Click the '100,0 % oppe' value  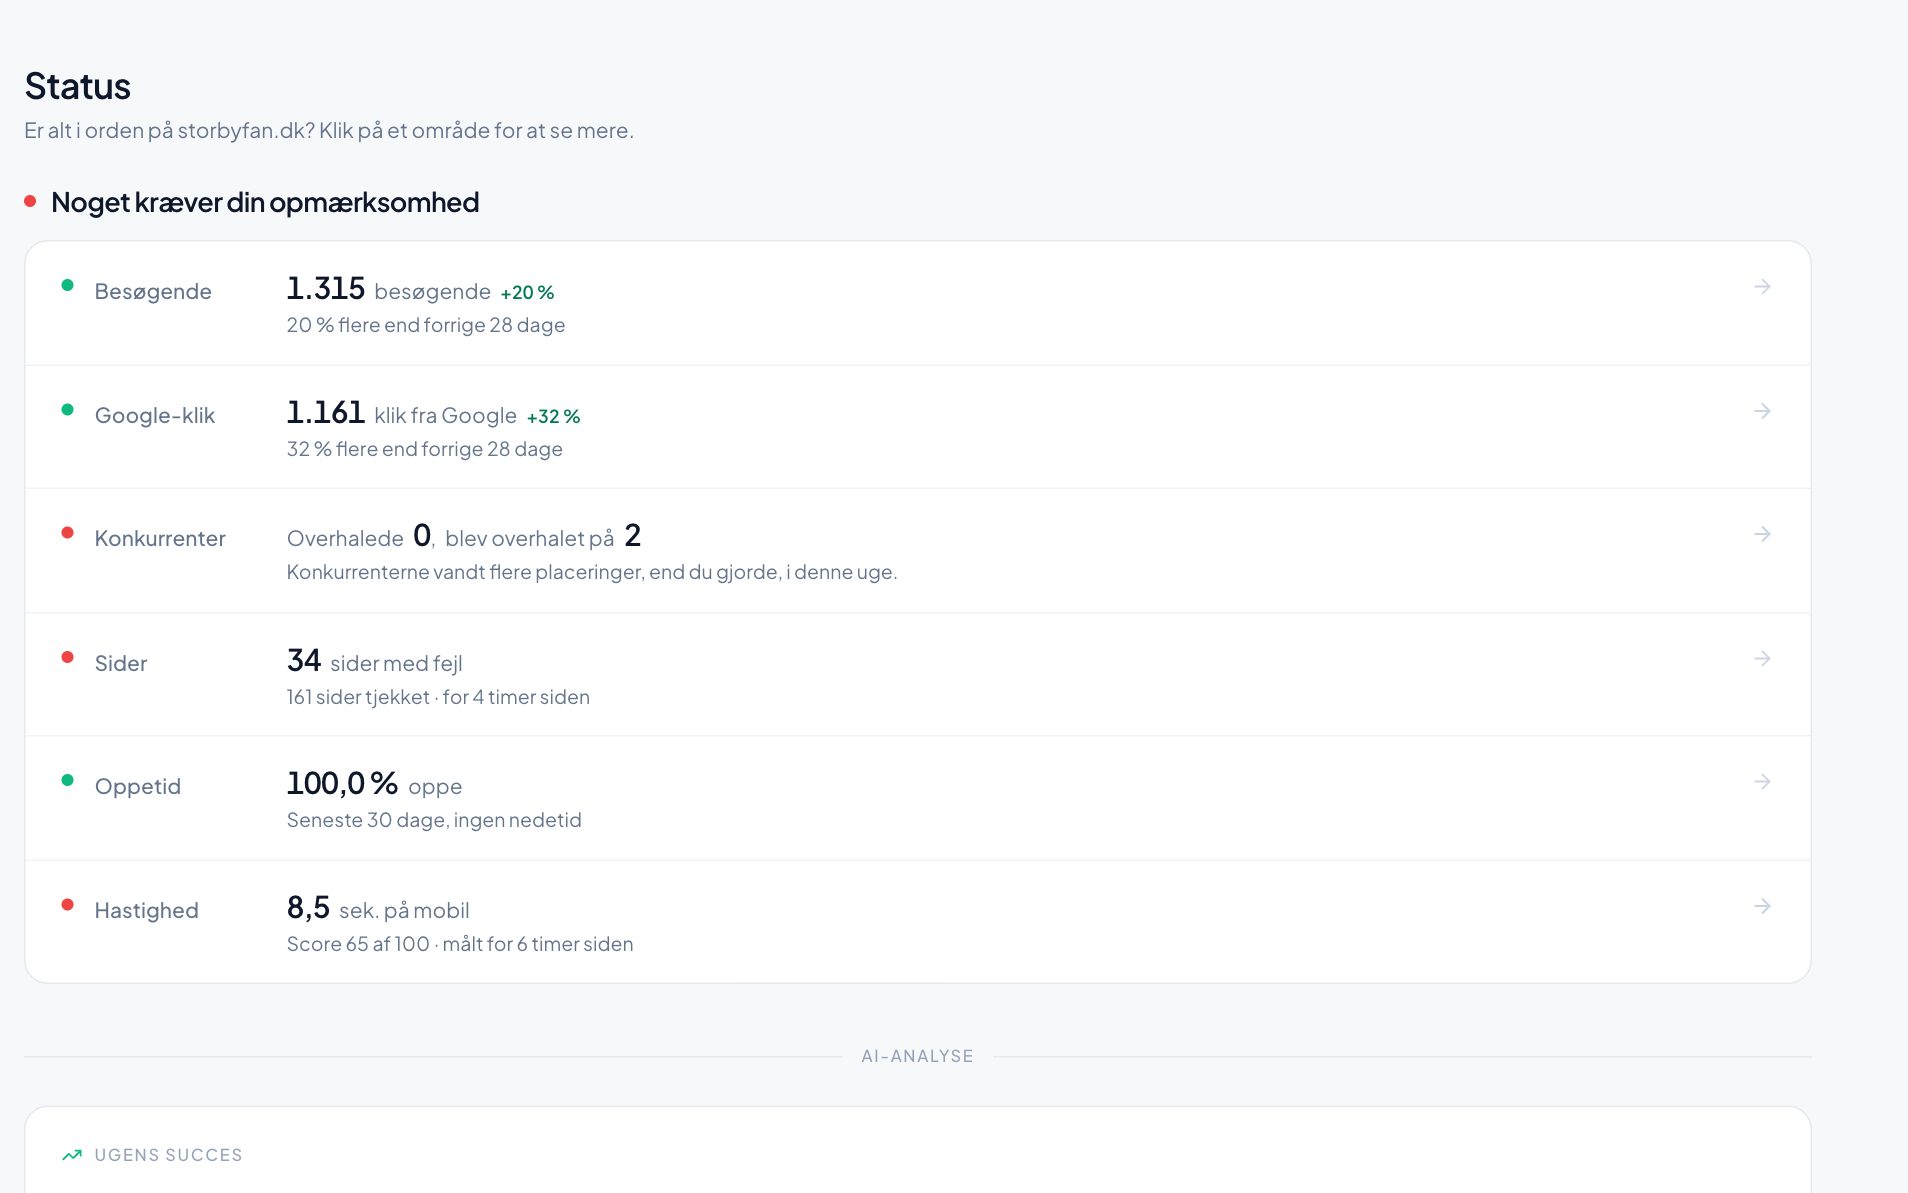[374, 784]
